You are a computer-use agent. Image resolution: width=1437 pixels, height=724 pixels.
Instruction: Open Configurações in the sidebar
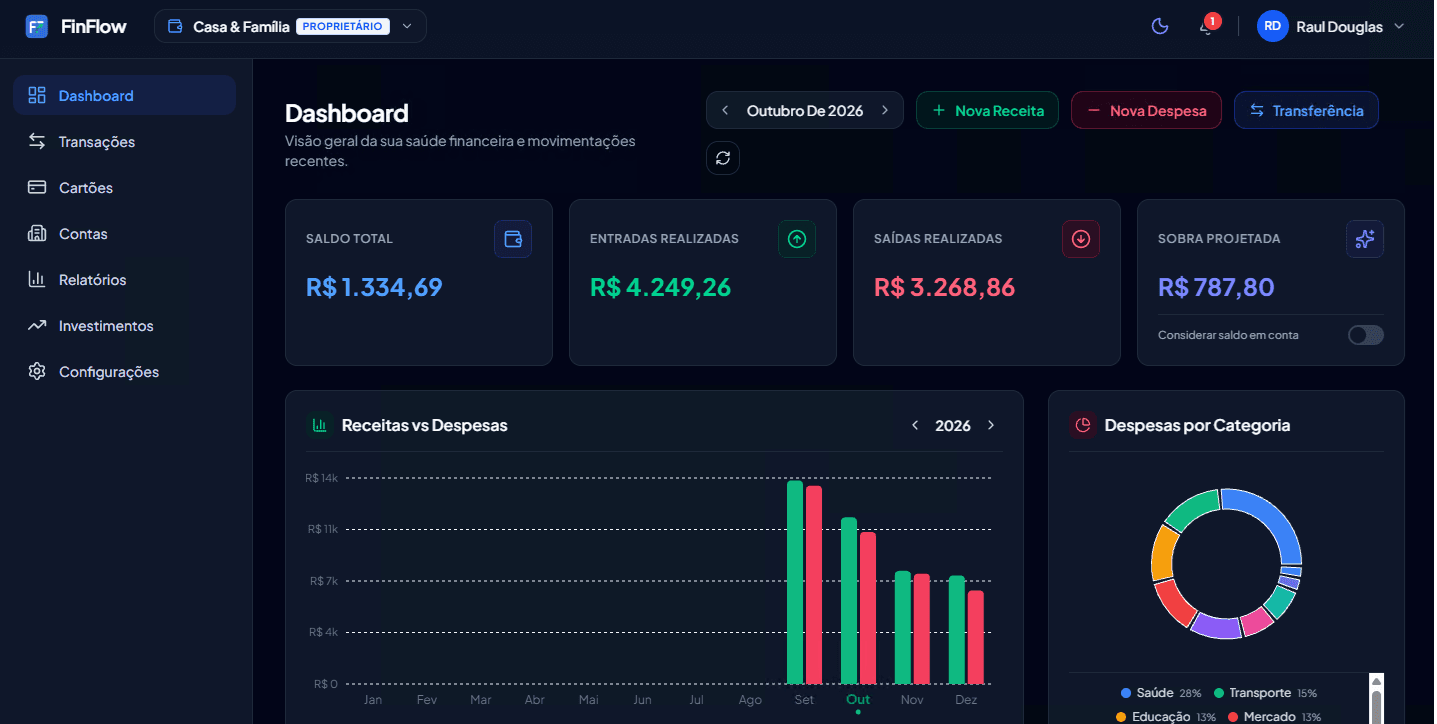[x=124, y=371]
